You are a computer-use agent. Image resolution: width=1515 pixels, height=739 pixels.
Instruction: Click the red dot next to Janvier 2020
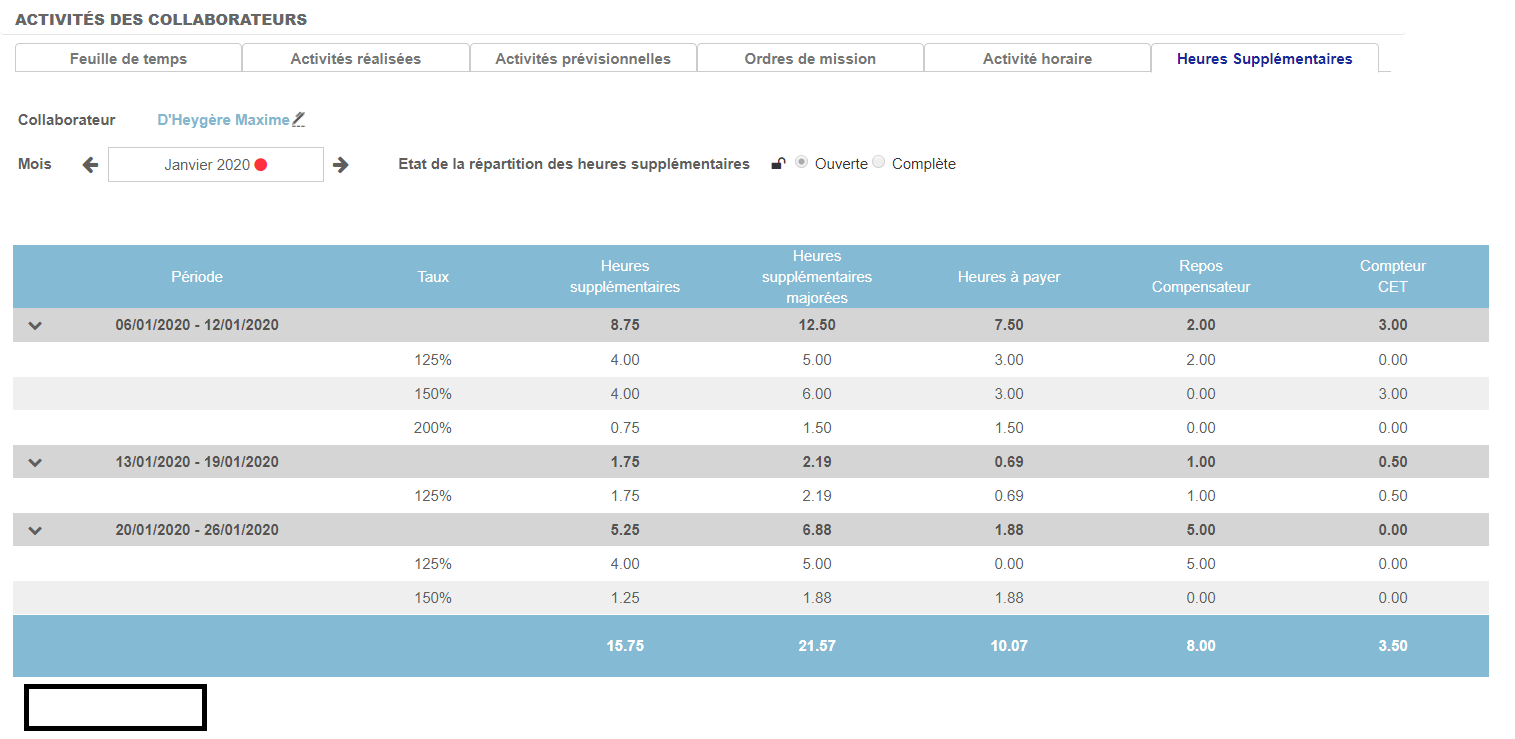coord(261,165)
